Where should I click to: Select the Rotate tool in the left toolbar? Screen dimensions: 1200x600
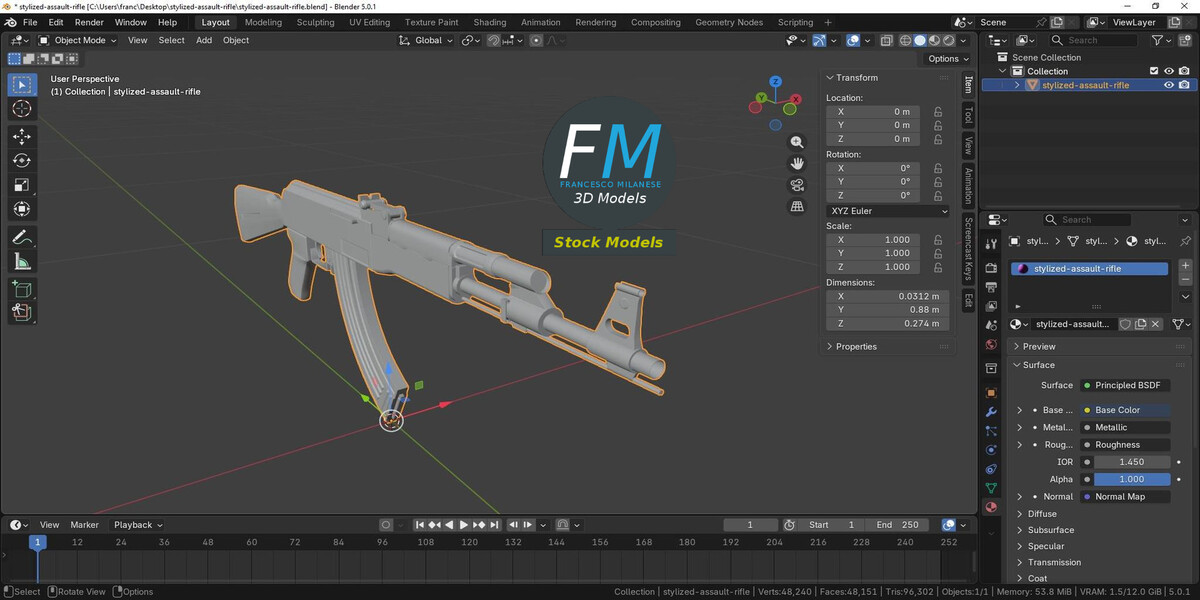point(22,160)
